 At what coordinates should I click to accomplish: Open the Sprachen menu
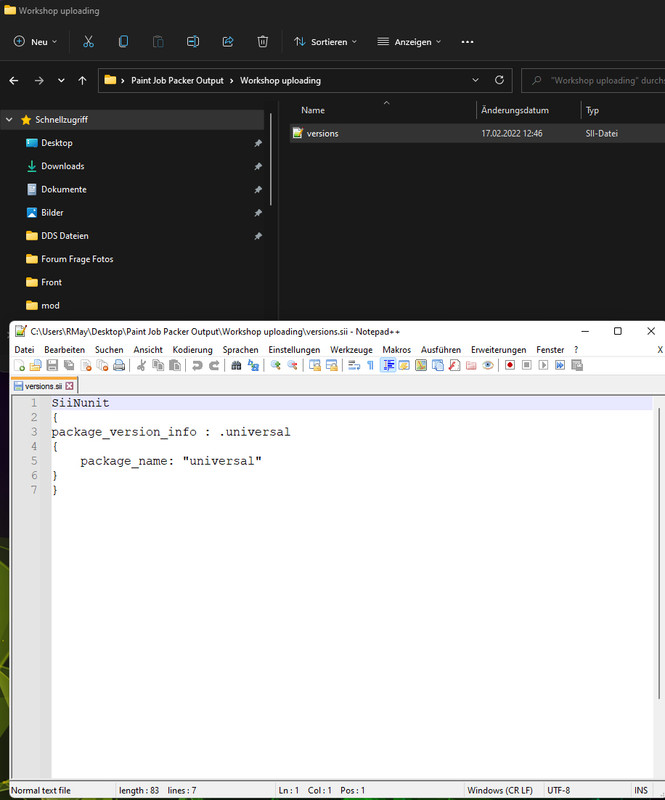coord(240,350)
